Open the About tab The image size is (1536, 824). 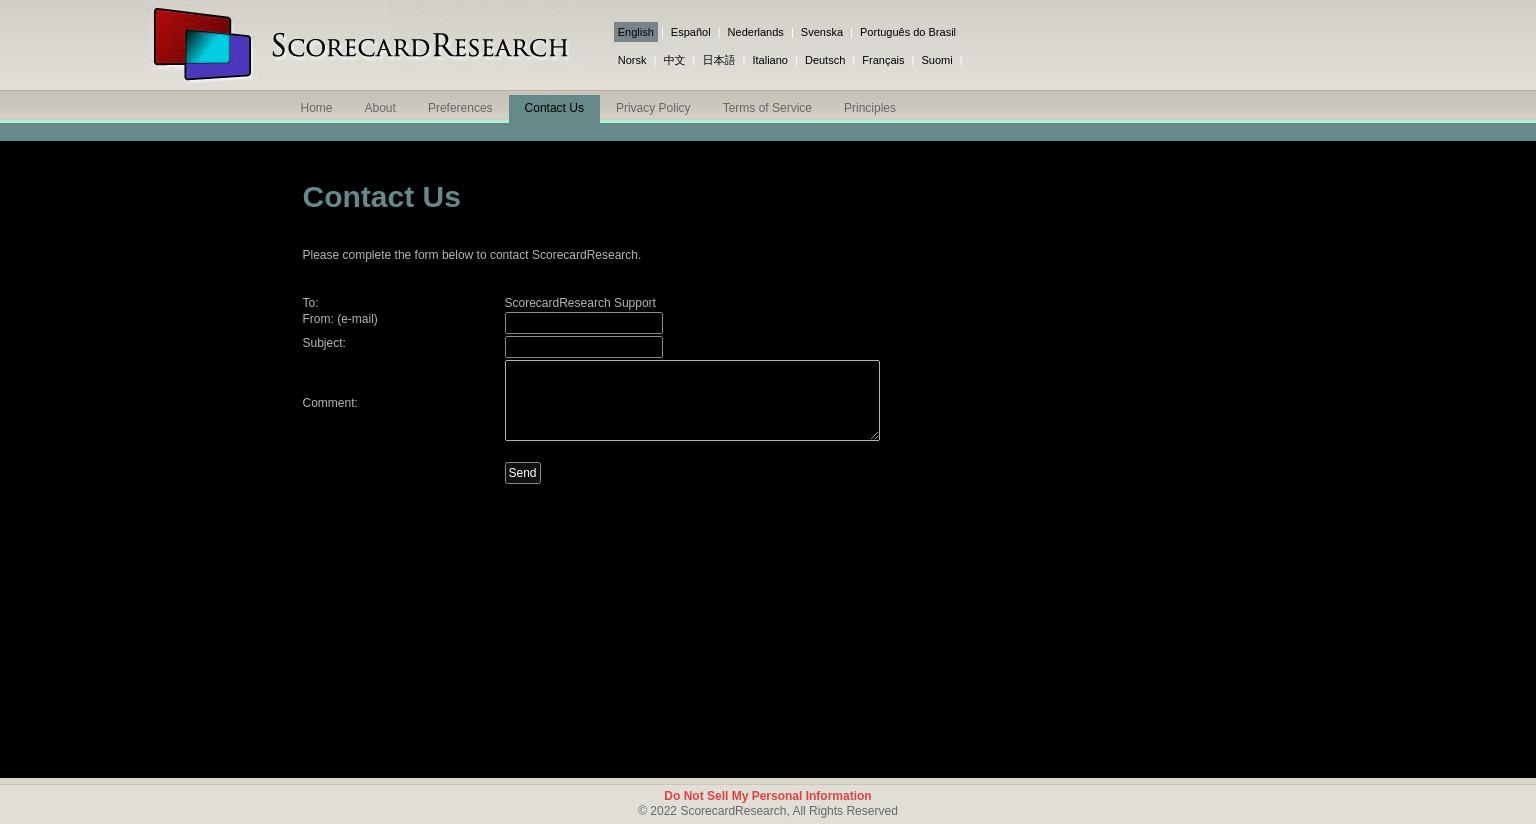pyautogui.click(x=380, y=108)
